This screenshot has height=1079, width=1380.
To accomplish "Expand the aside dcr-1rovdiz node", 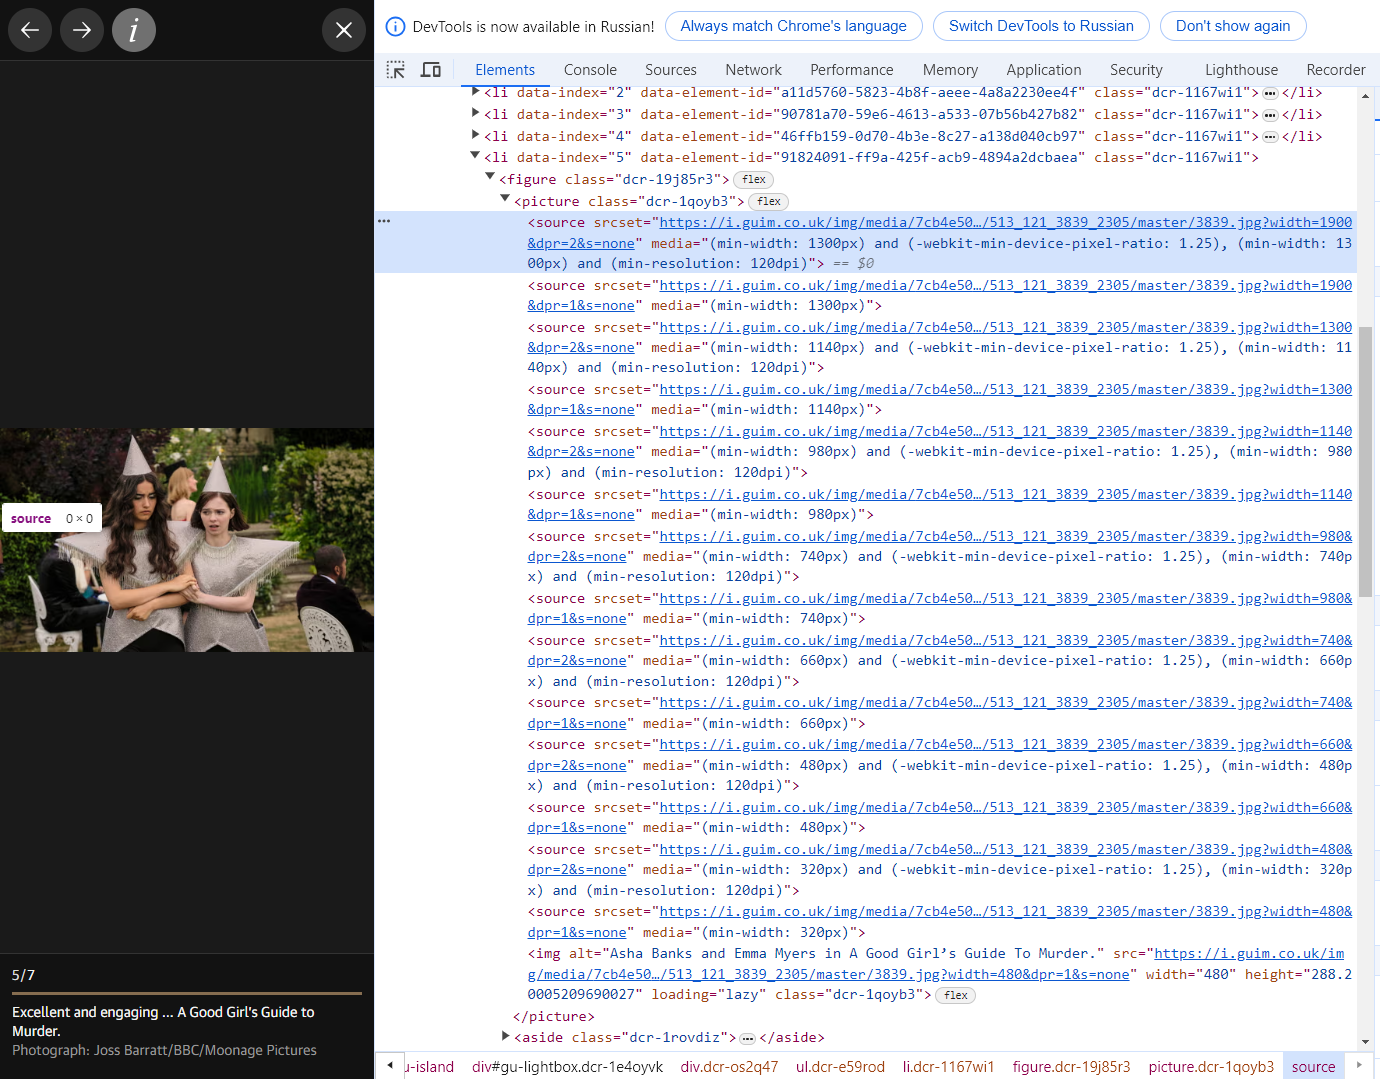I will [505, 1036].
